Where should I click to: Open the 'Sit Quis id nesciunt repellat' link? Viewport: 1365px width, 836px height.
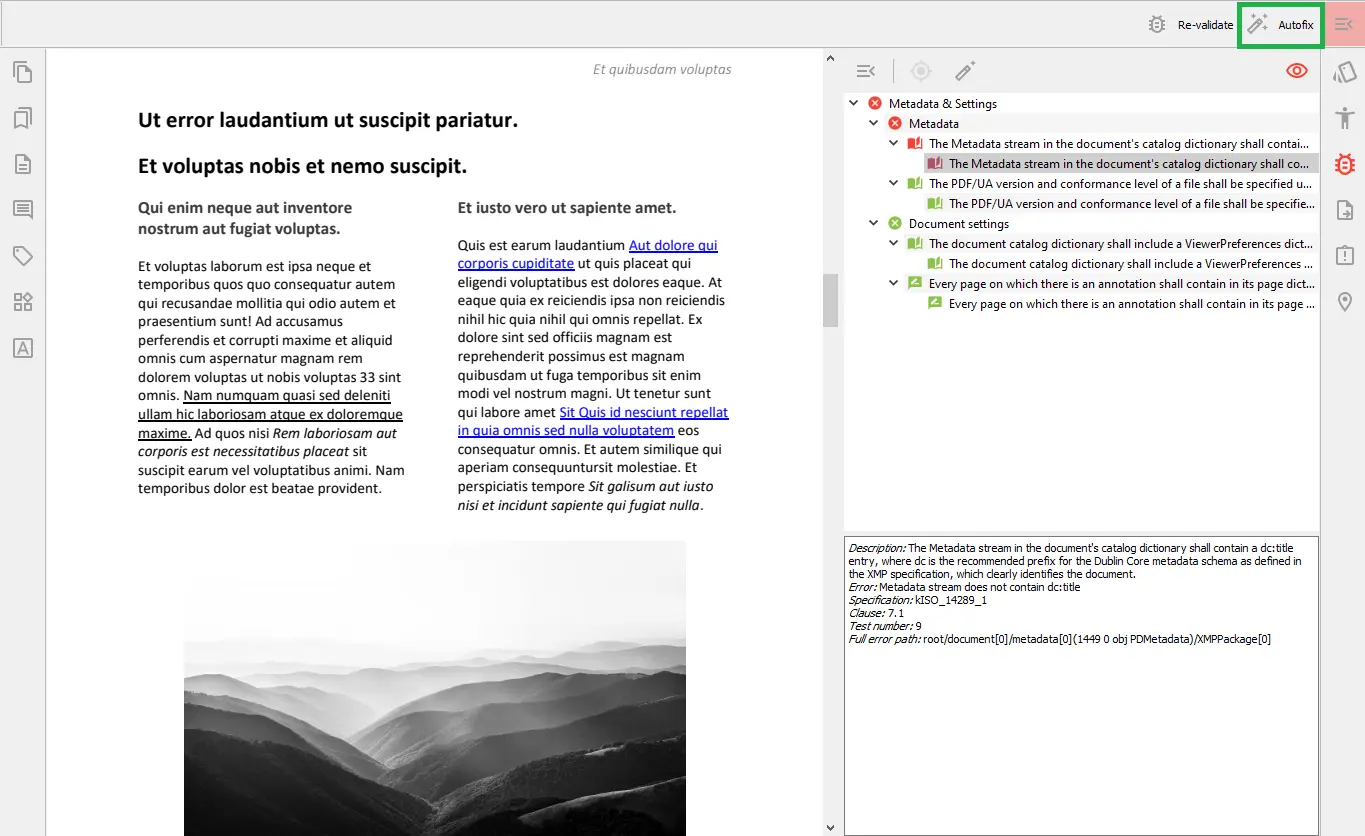point(593,421)
